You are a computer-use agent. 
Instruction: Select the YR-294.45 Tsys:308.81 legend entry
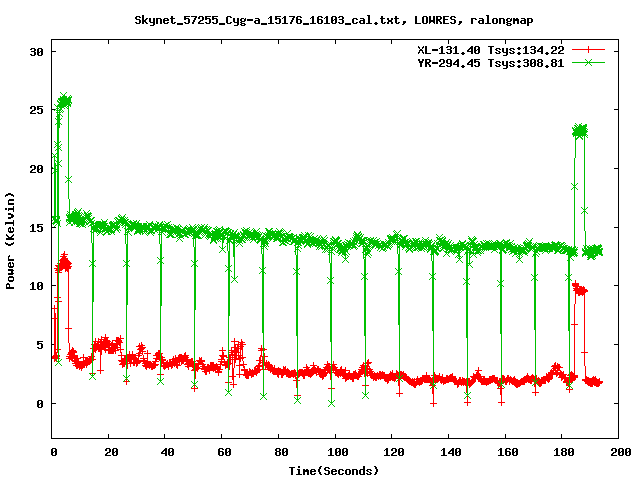[491, 63]
